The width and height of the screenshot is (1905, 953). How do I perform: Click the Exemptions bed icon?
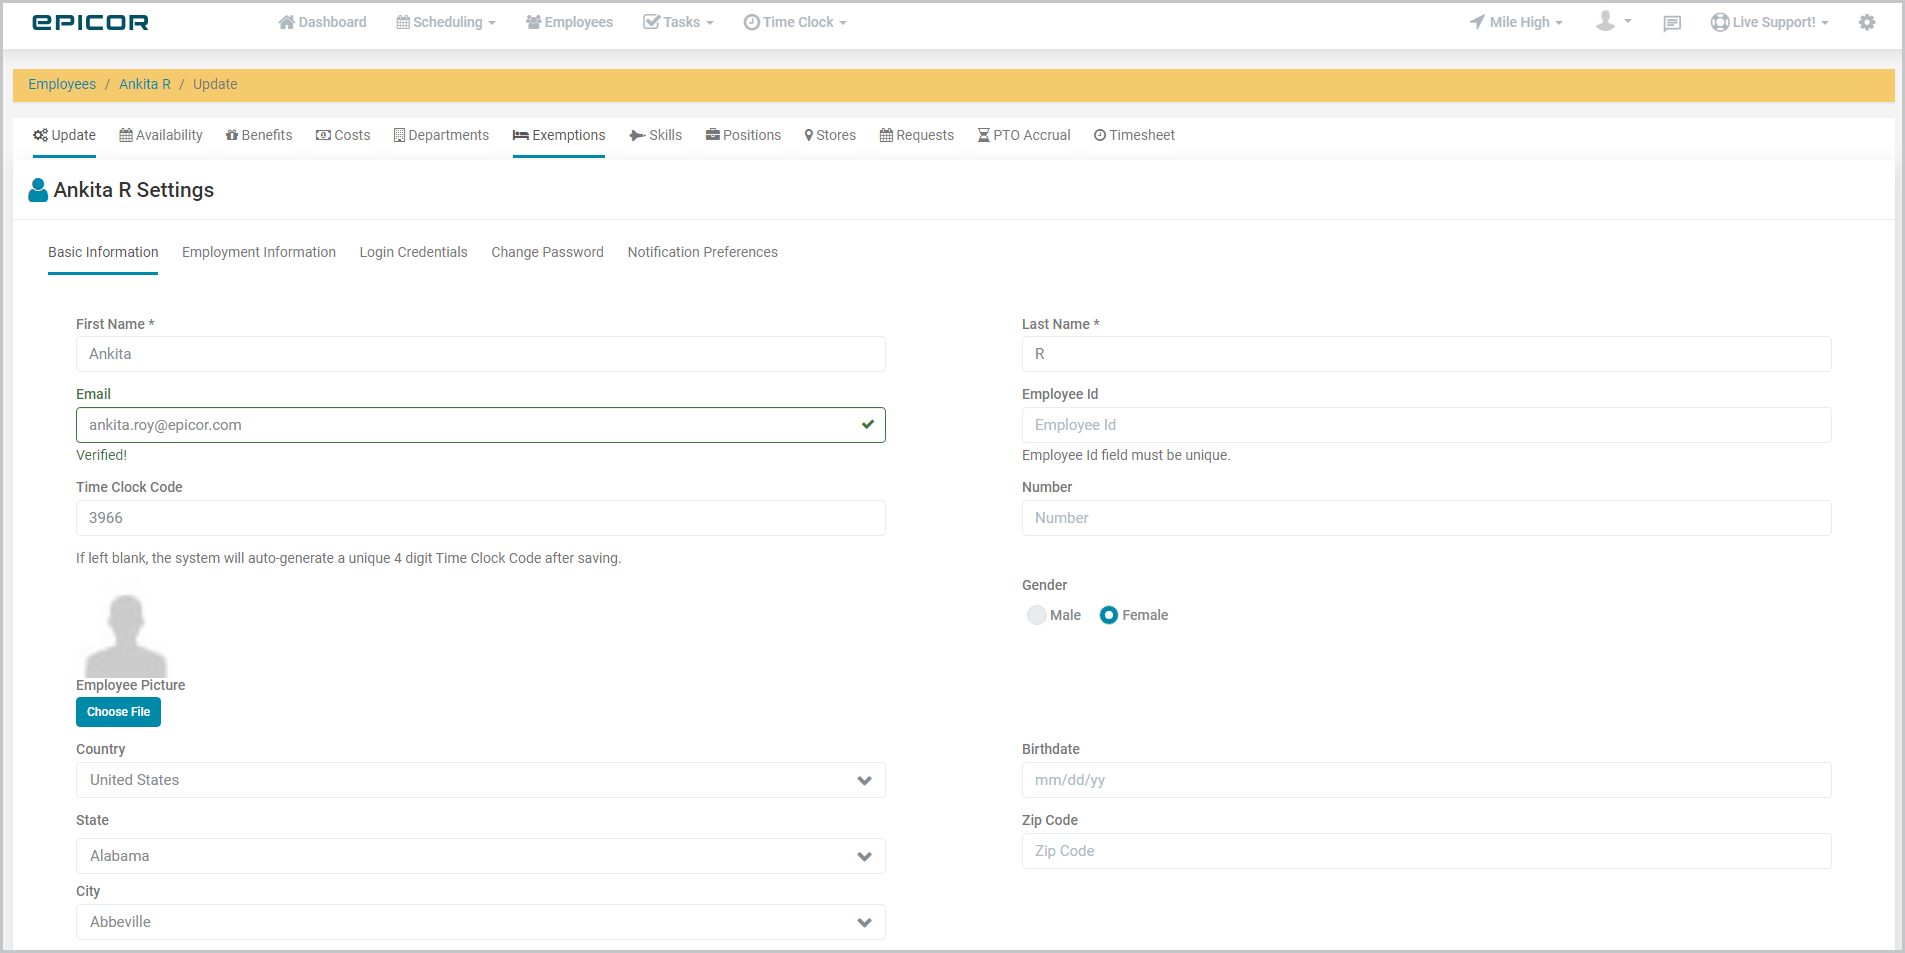pos(521,135)
